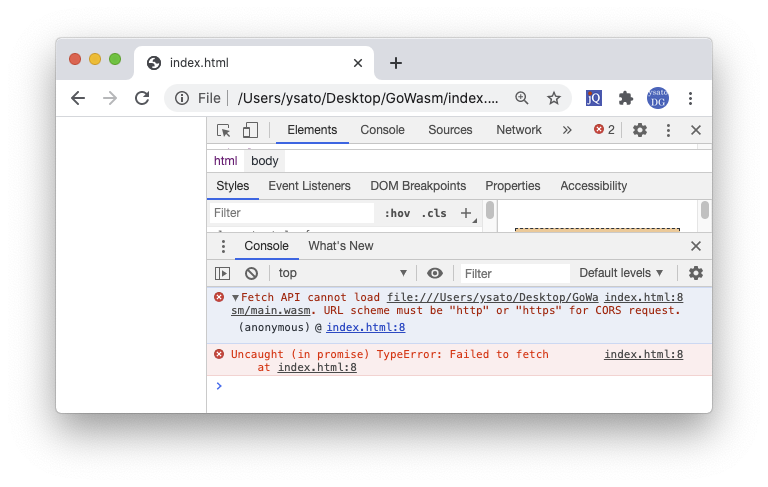The image size is (768, 487).
Task: Click the console Filter input field
Action: tap(514, 273)
